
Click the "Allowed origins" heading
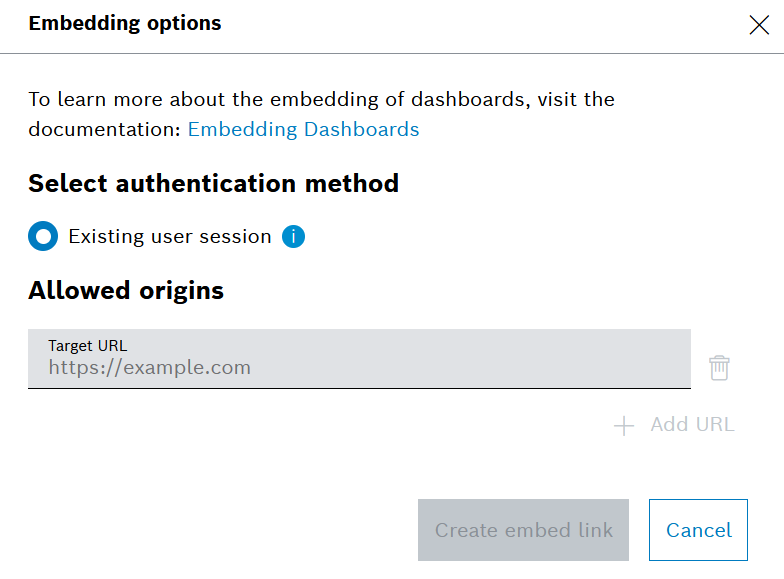(126, 291)
